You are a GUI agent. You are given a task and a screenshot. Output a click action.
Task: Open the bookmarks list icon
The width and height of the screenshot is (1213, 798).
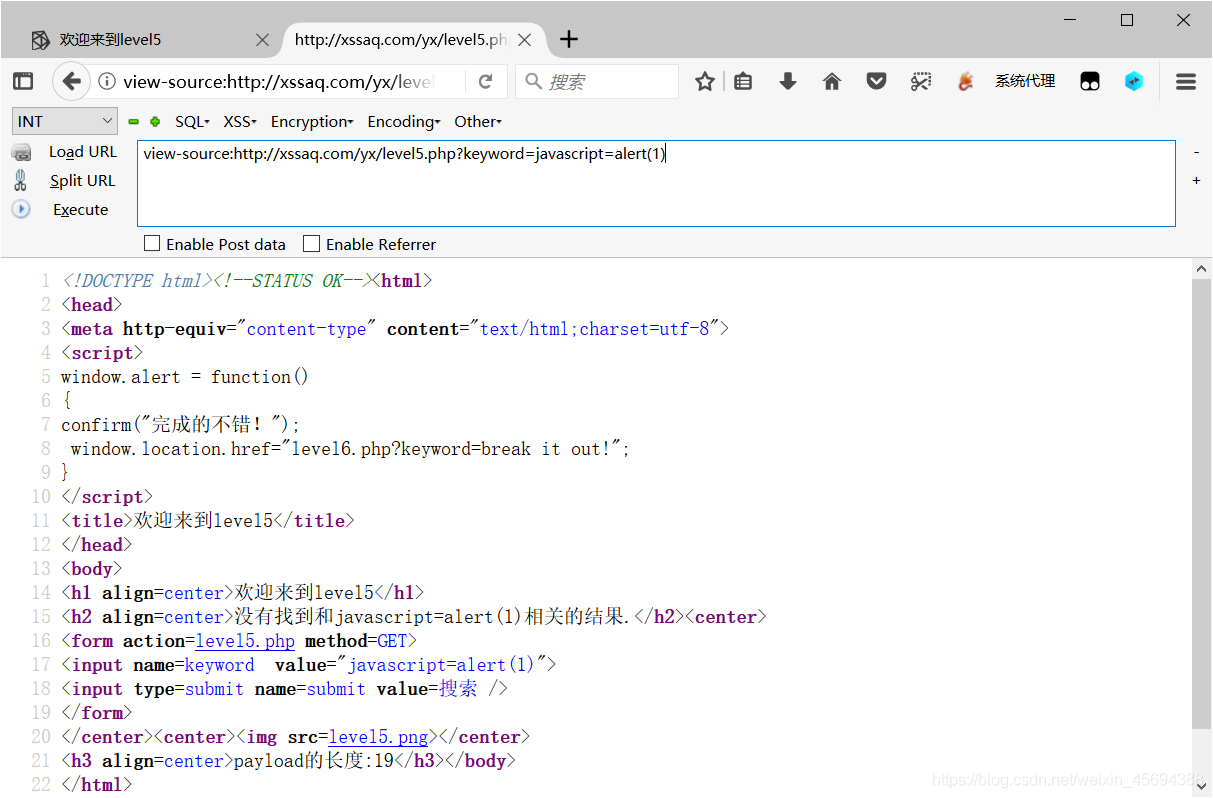[x=743, y=82]
